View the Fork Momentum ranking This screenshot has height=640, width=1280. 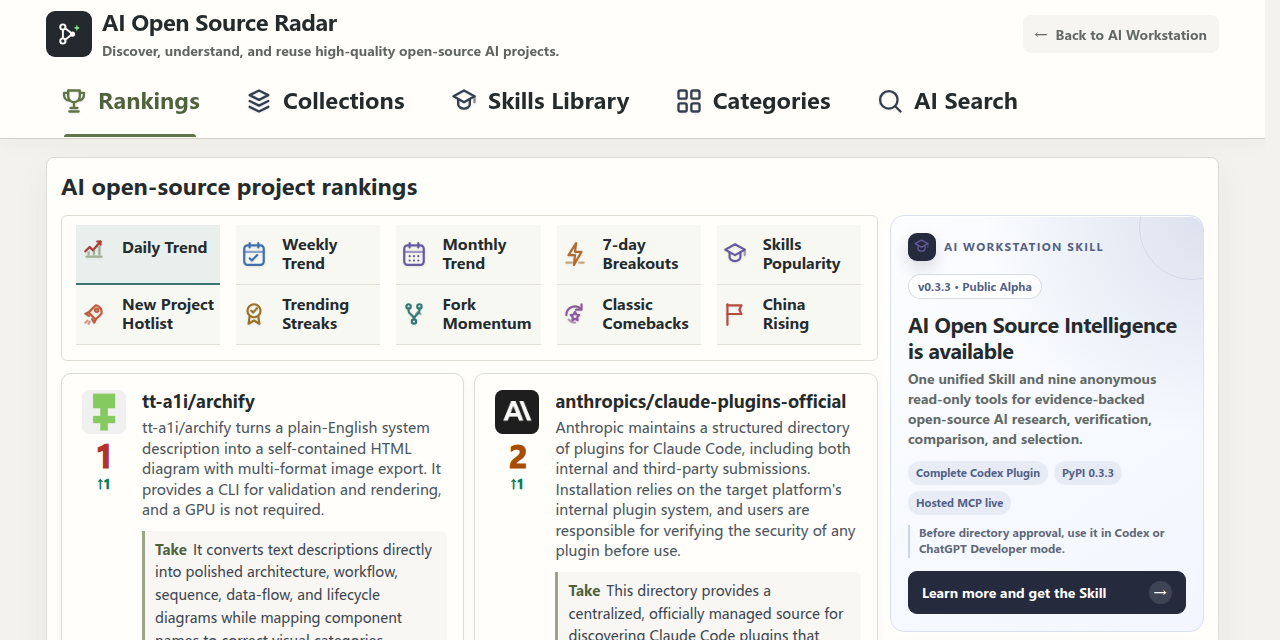(468, 314)
